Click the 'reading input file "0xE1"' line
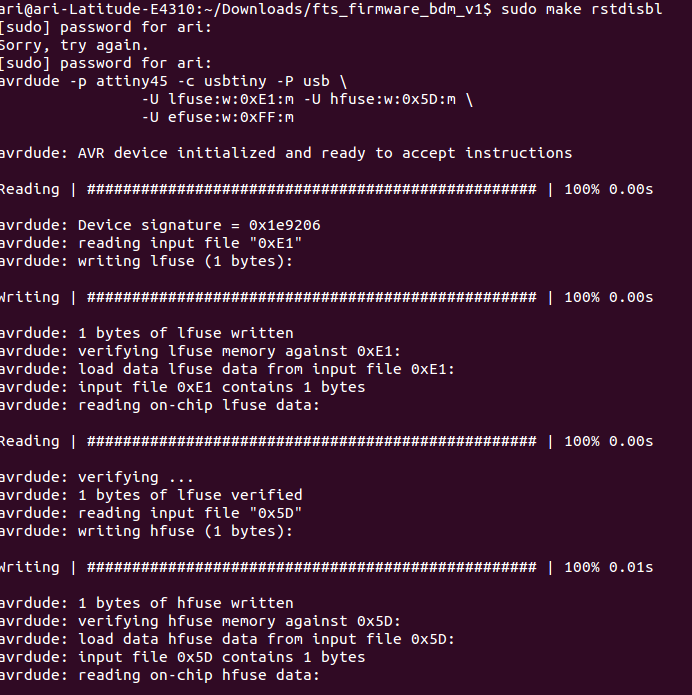 tap(151, 243)
